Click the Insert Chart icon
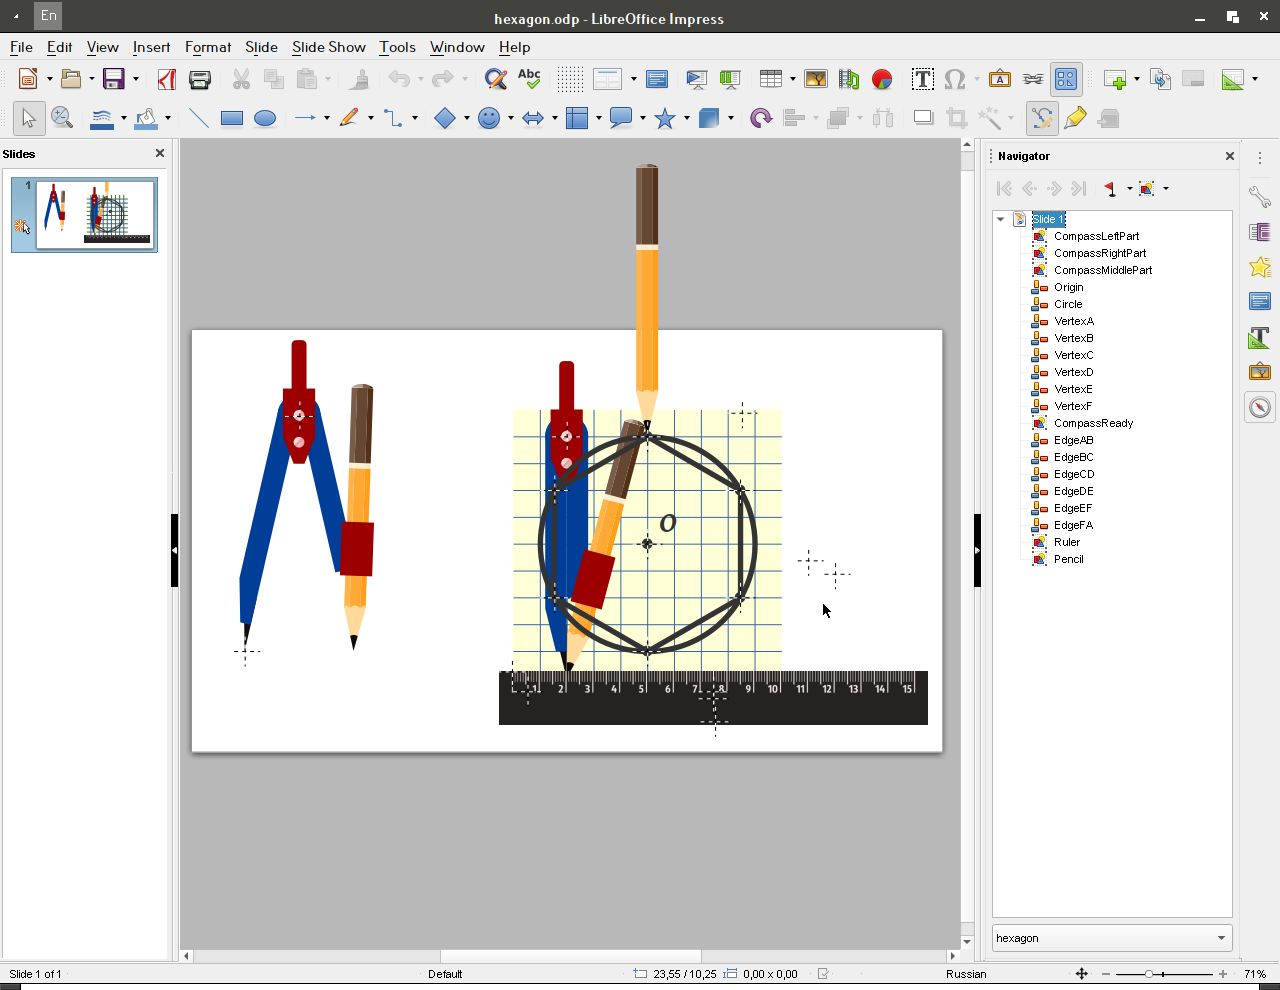The width and height of the screenshot is (1280, 990). click(882, 79)
